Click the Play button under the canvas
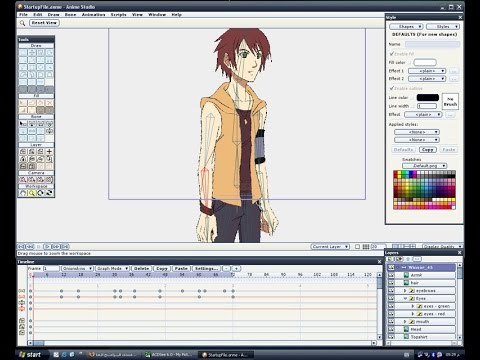480x360 pixels. (x=47, y=247)
